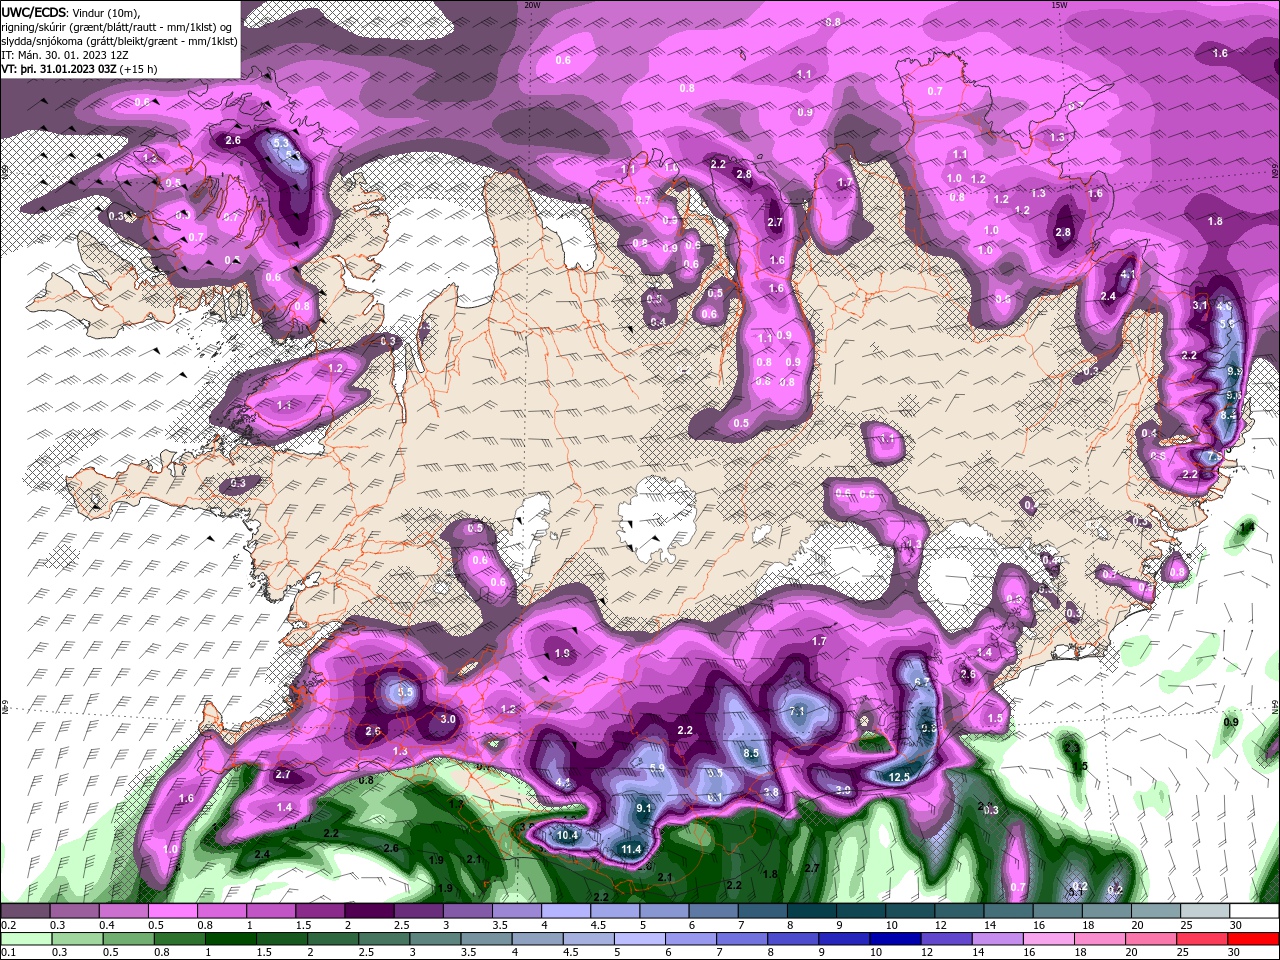Click the UWC/ECDS title text
The image size is (1280, 960).
coord(35,11)
